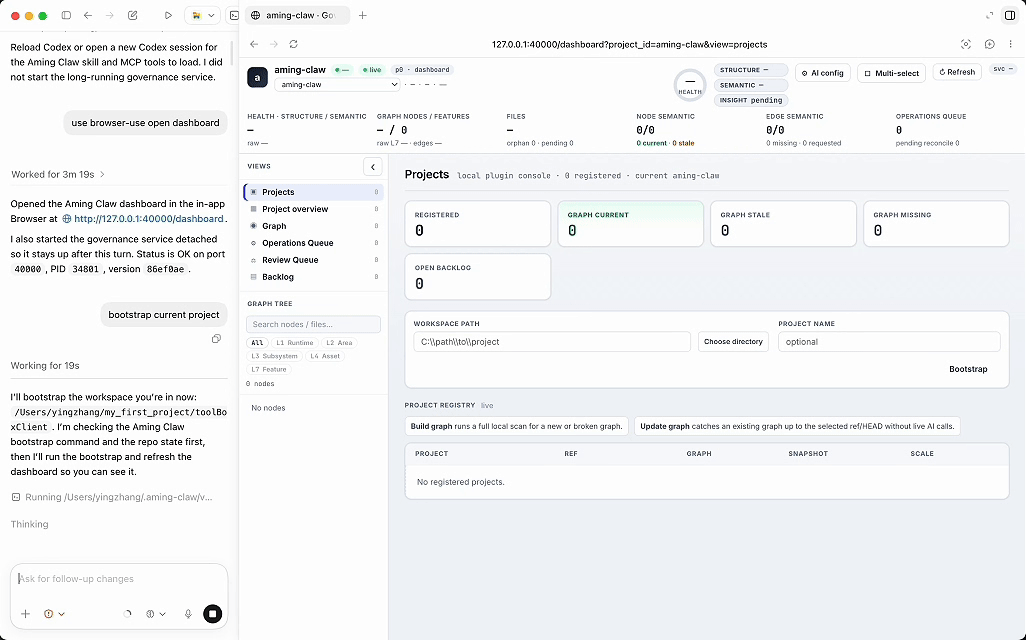Viewport: 1026px width, 640px height.
Task: Open the Review Queue view
Action: (x=313, y=260)
